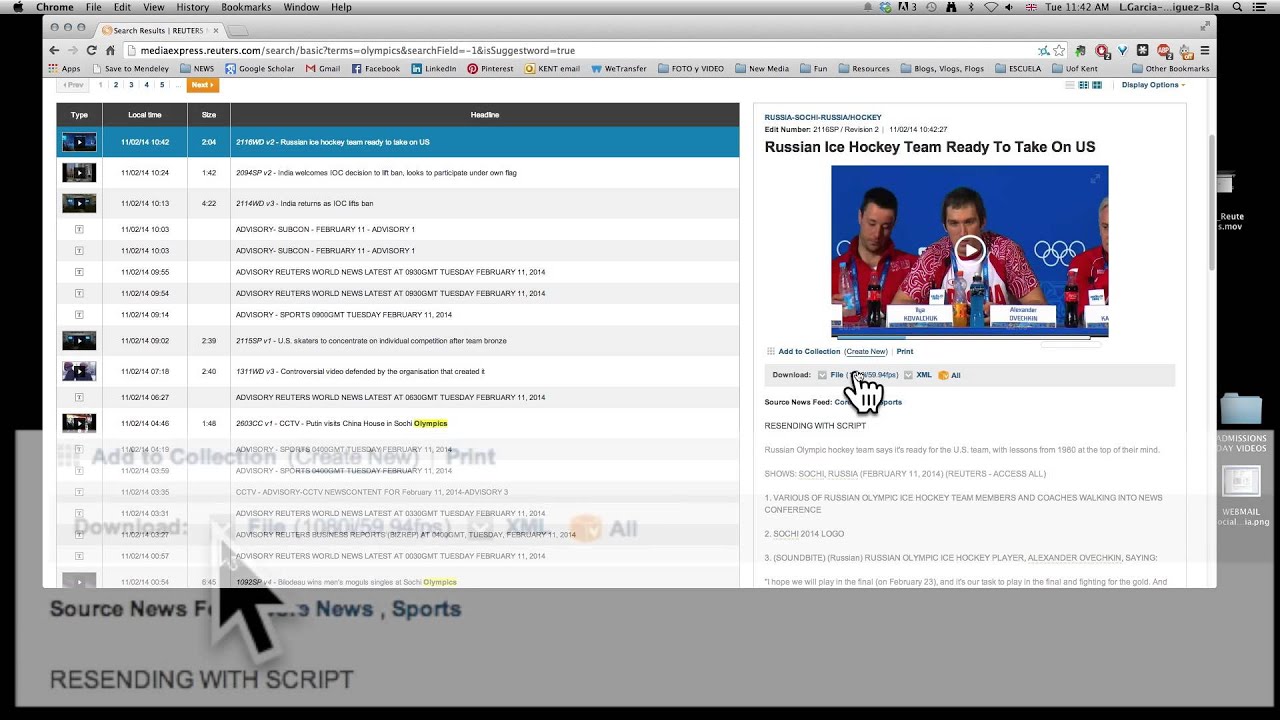The height and width of the screenshot is (720, 1280).
Task: Click the Spotlight search magnifier icon
Action: pyautogui.click(x=1237, y=7)
